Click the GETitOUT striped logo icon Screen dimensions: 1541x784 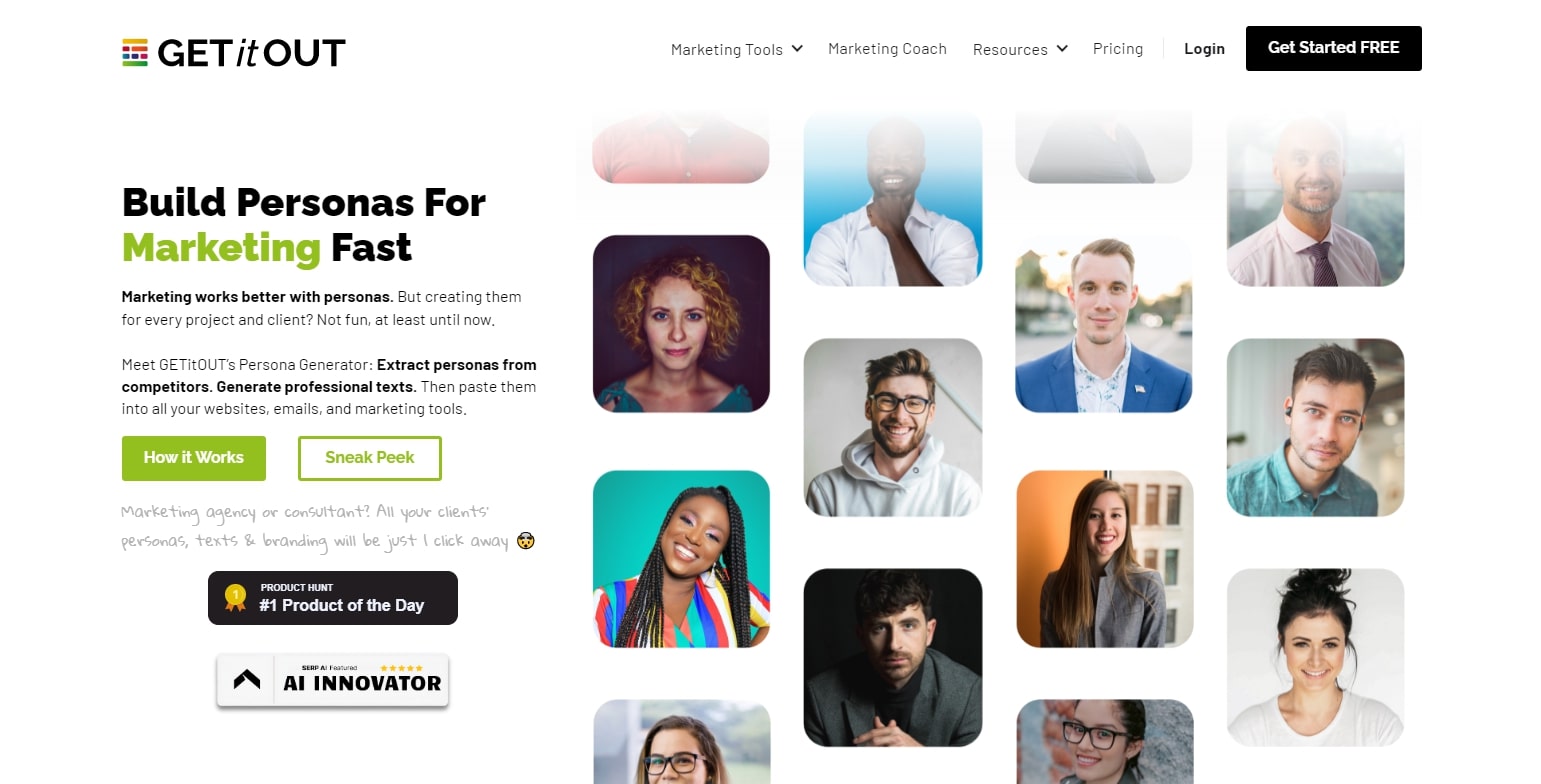135,52
